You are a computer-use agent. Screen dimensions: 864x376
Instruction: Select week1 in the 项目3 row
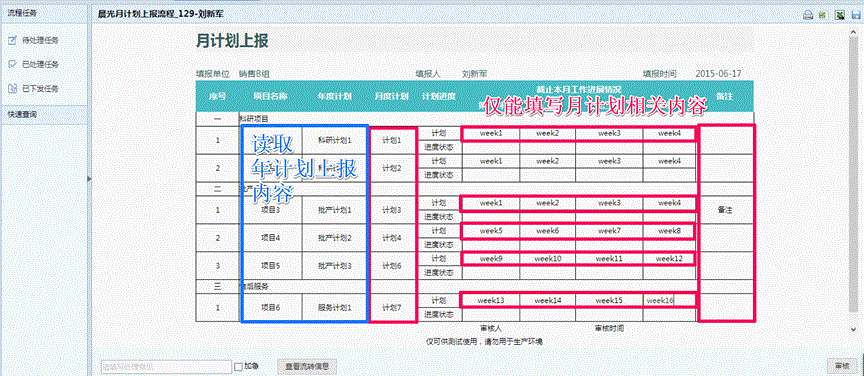490,203
